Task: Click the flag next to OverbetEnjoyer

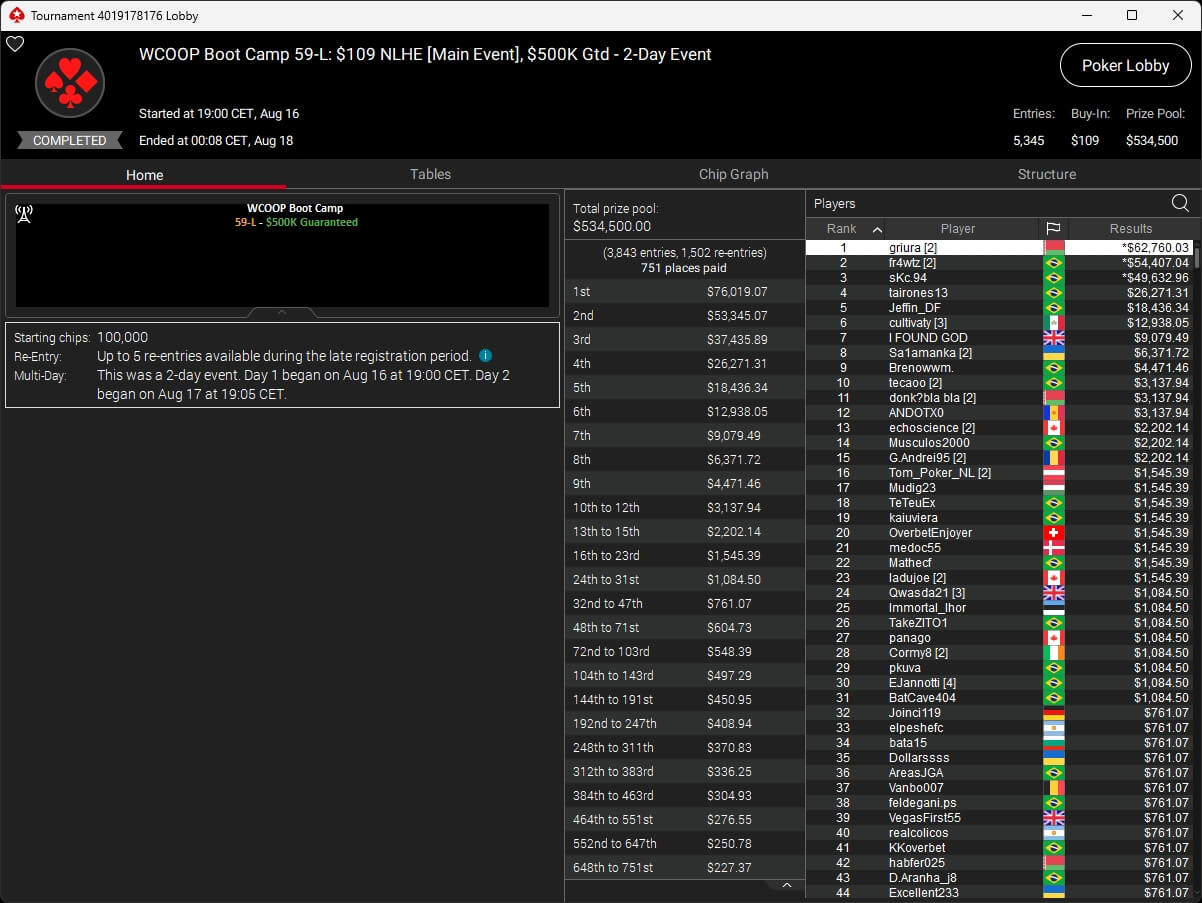Action: [x=1053, y=533]
